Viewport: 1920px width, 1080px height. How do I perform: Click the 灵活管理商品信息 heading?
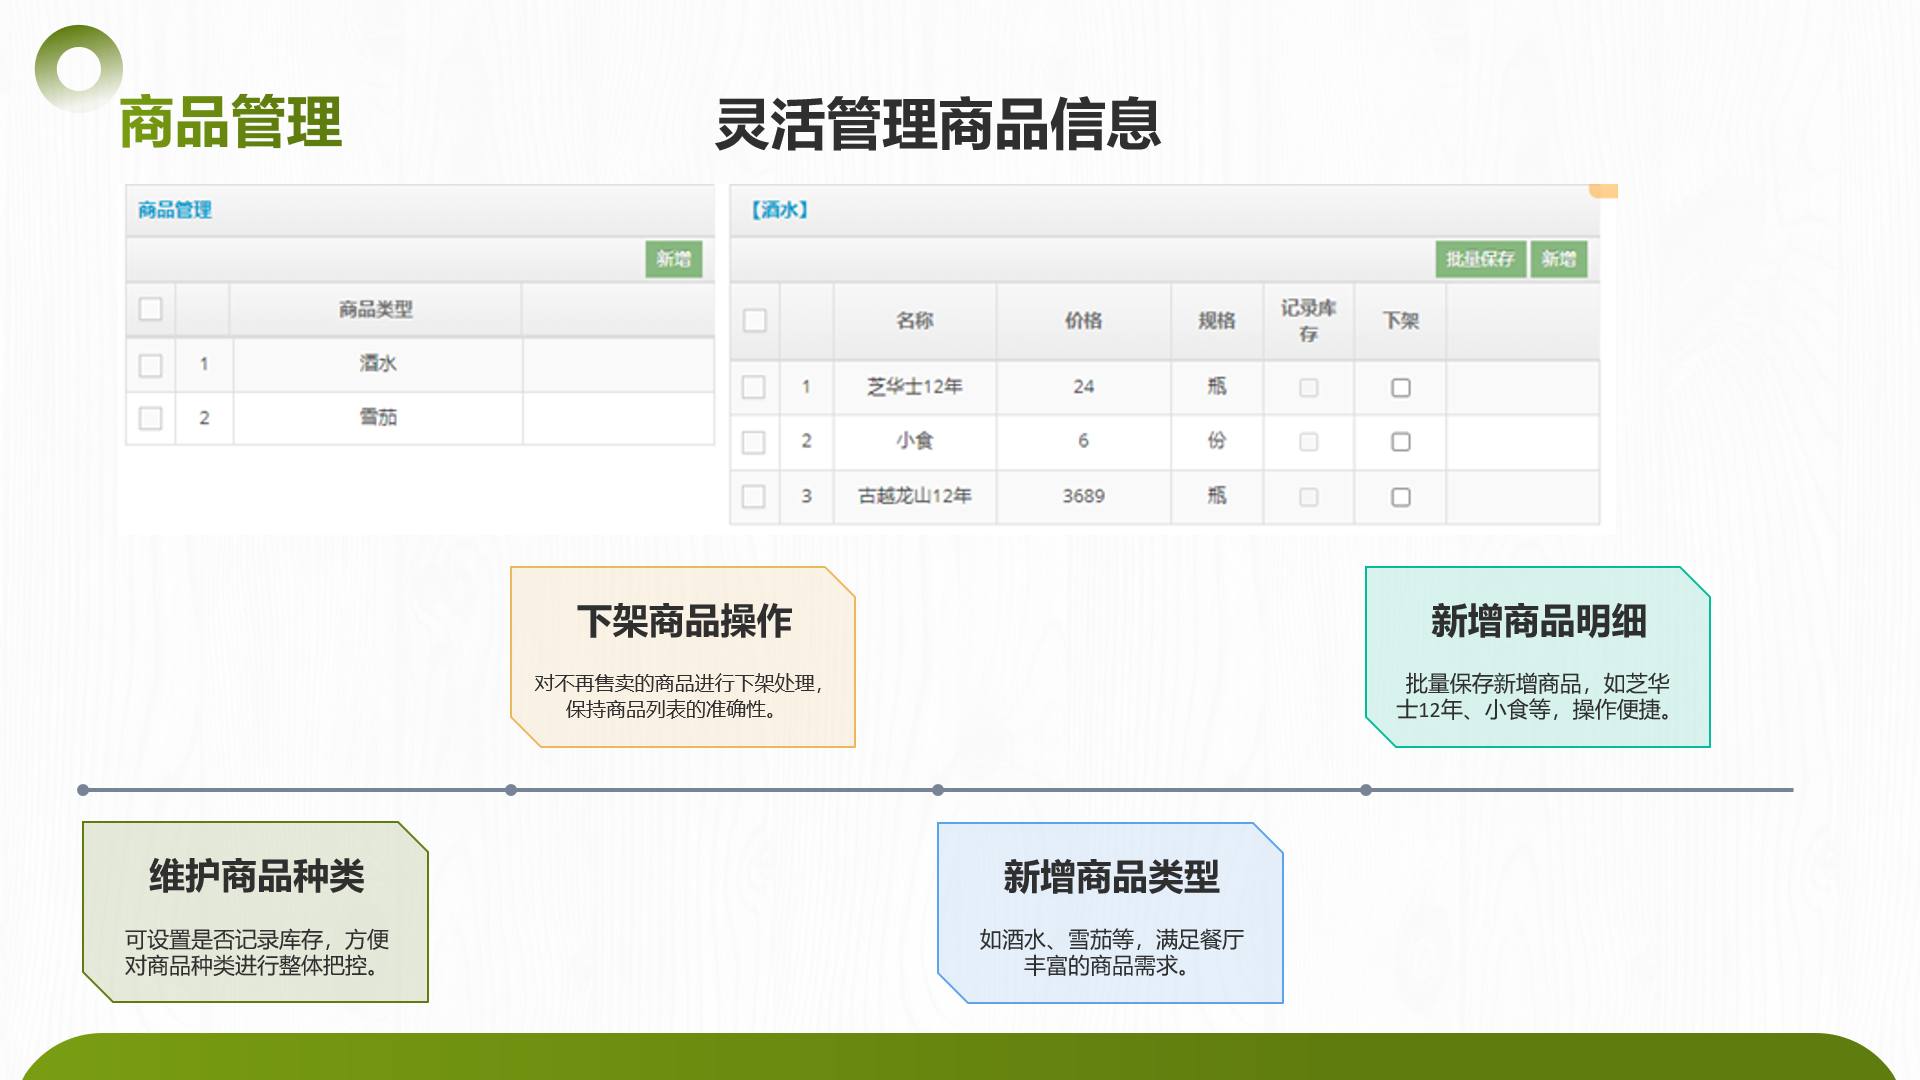pos(938,125)
